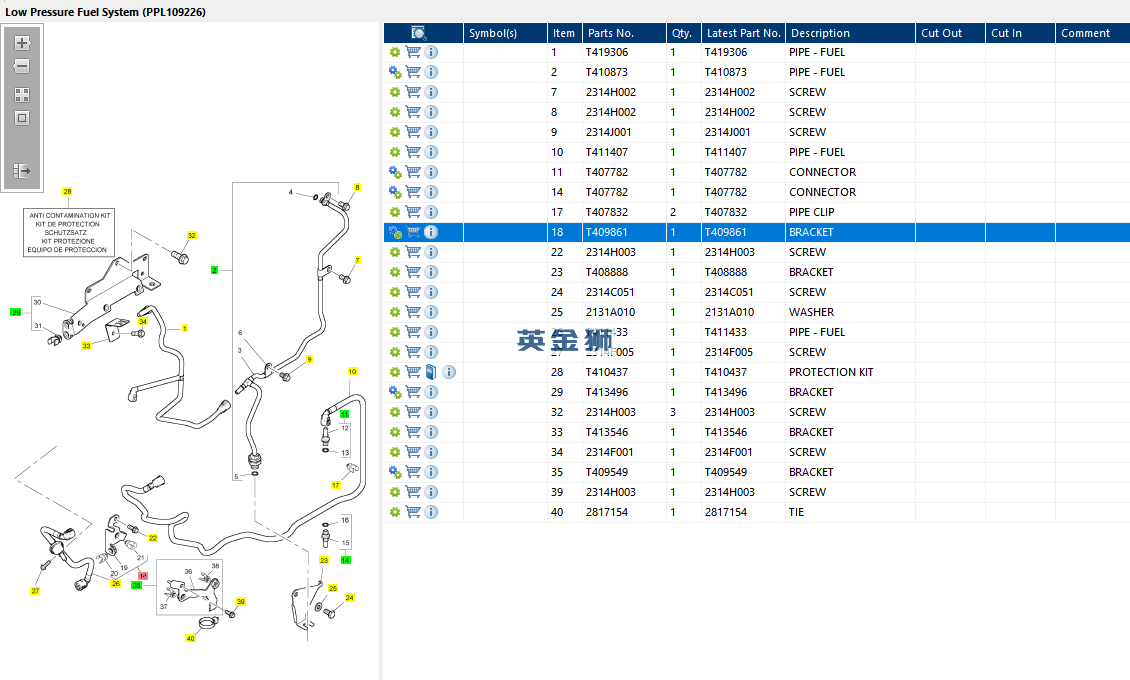This screenshot has width=1130, height=680.
Task: Show info for item 8 SCREW
Action: click(431, 112)
